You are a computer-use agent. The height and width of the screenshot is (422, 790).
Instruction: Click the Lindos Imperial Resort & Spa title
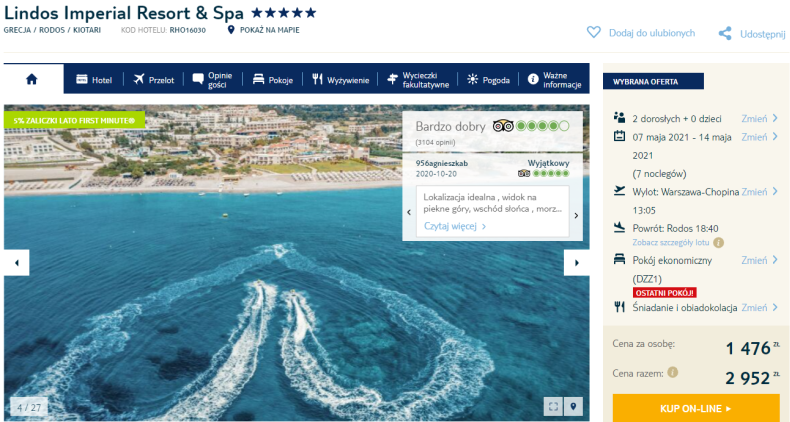124,13
